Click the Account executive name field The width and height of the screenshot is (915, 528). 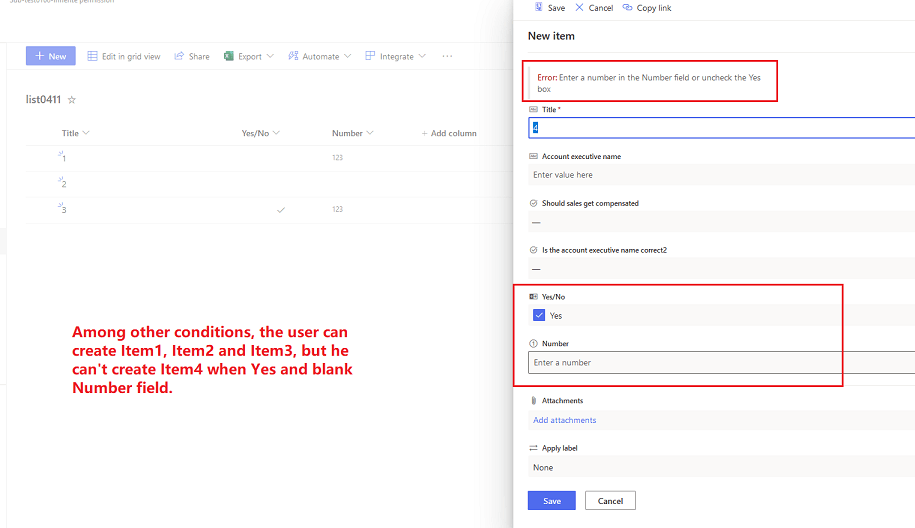(721, 175)
